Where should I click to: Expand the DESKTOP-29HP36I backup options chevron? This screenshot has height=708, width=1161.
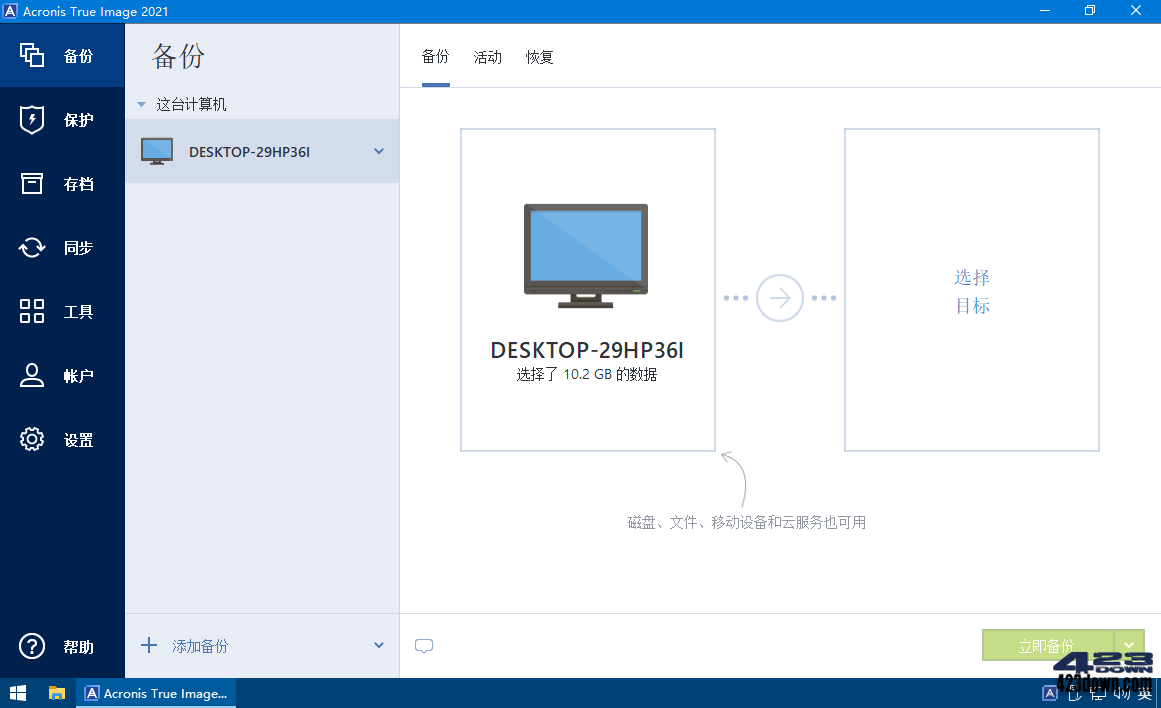tap(378, 151)
